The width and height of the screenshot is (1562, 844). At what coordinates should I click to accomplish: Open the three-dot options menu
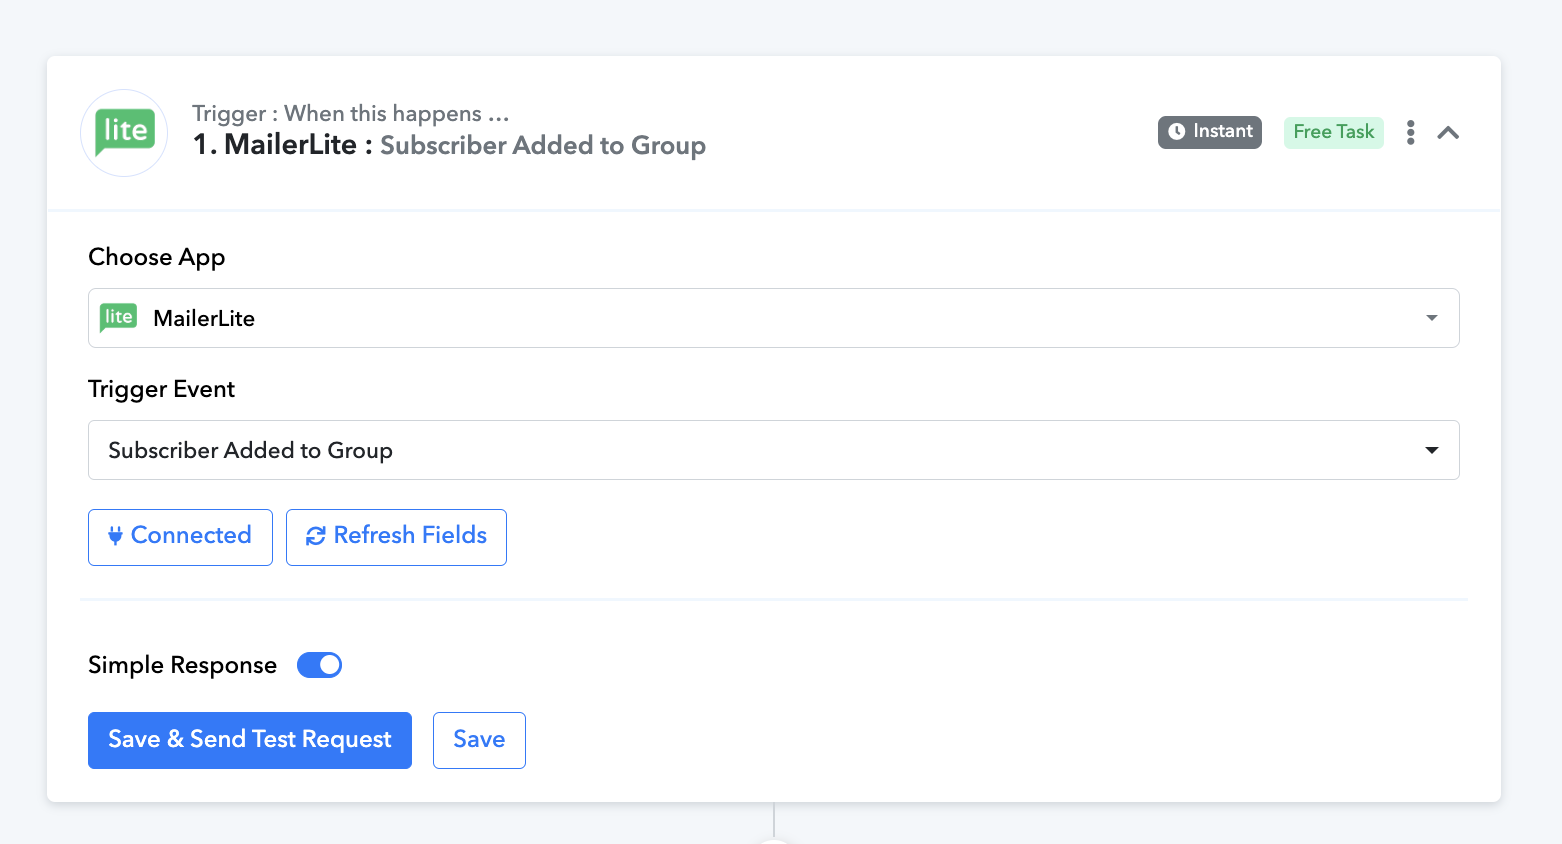(x=1410, y=132)
